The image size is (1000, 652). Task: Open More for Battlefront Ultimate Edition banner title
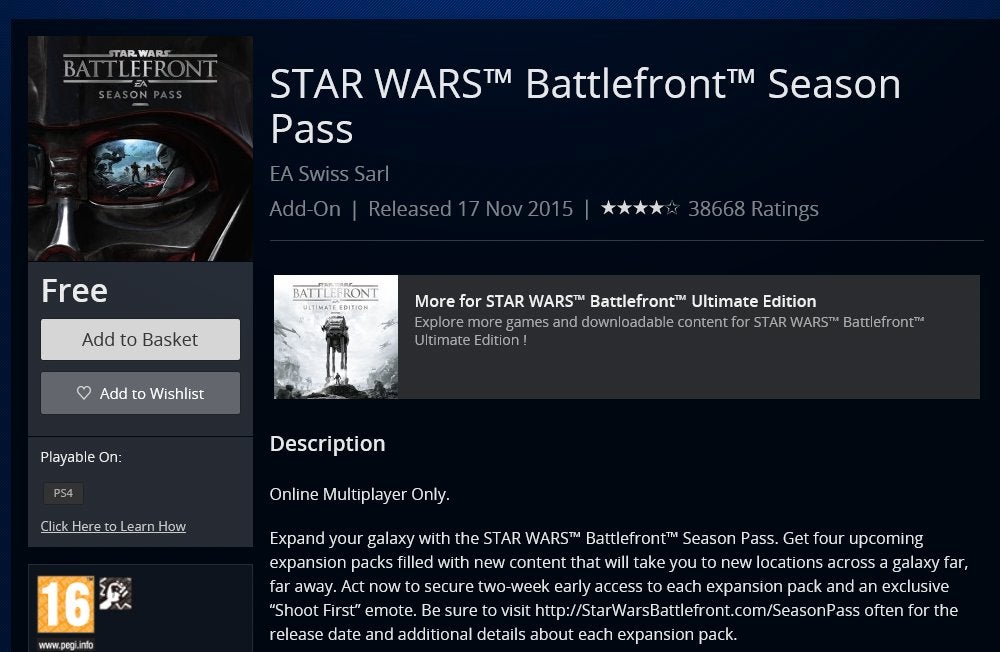tap(615, 301)
